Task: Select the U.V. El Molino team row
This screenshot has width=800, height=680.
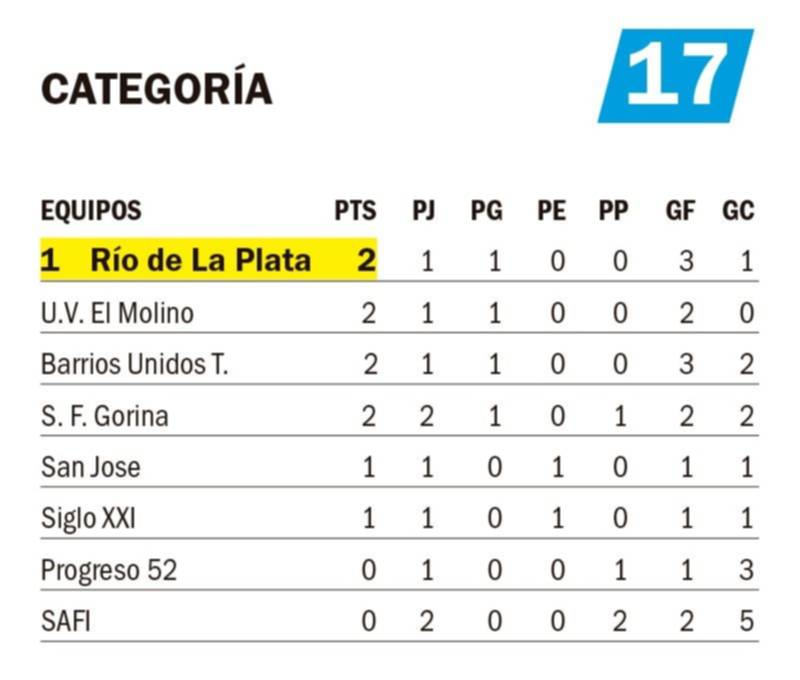Action: [x=399, y=312]
